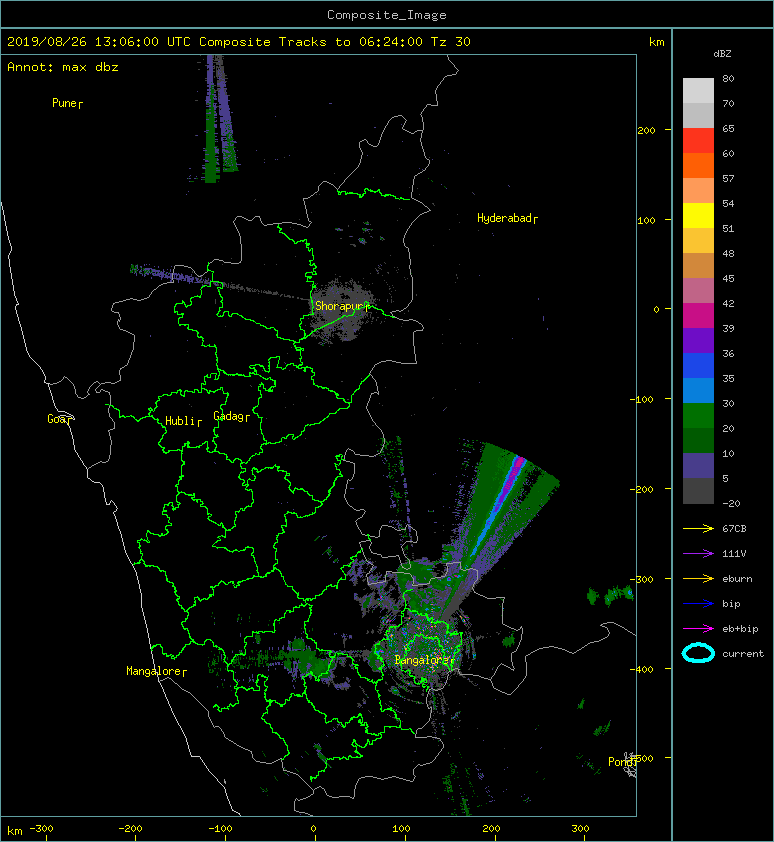Click the brown 48 dBZ color swatch
This screenshot has width=774, height=842.
698,265
